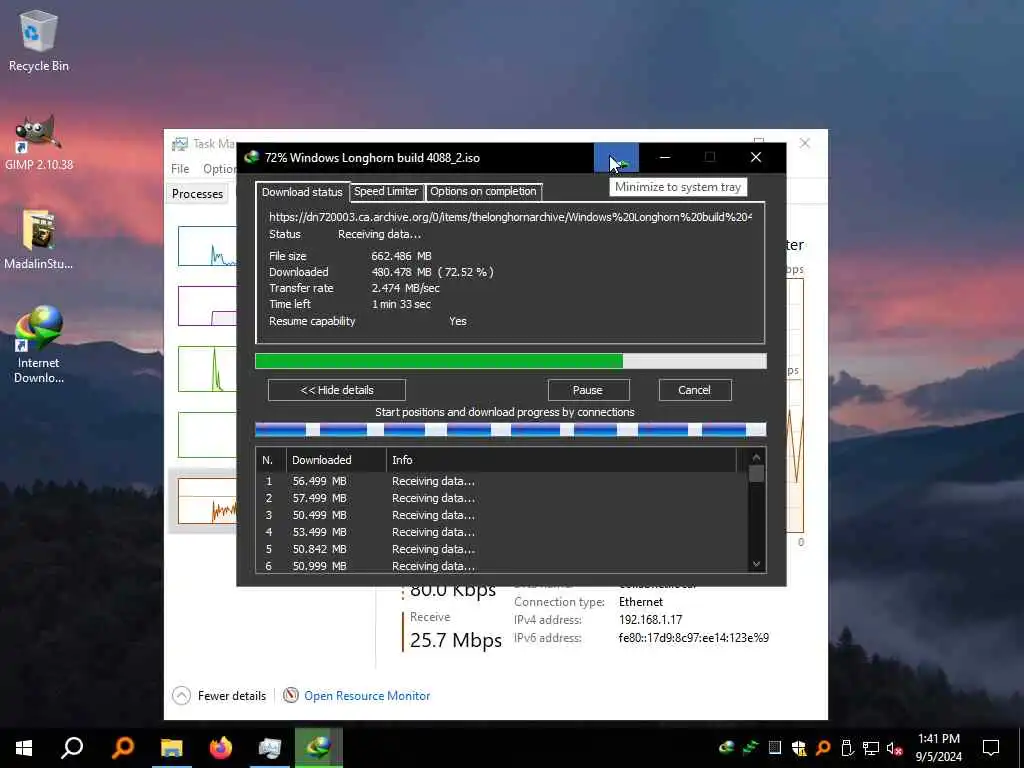Open Resource Monitor link
The image size is (1024, 768).
367,696
